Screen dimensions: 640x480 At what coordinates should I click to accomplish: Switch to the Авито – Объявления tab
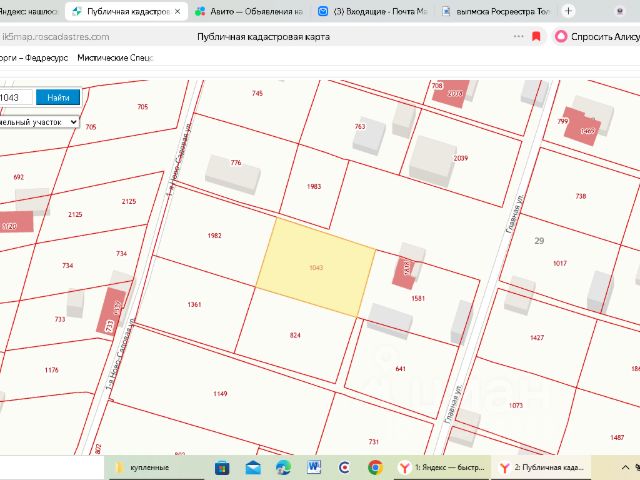pyautogui.click(x=249, y=11)
